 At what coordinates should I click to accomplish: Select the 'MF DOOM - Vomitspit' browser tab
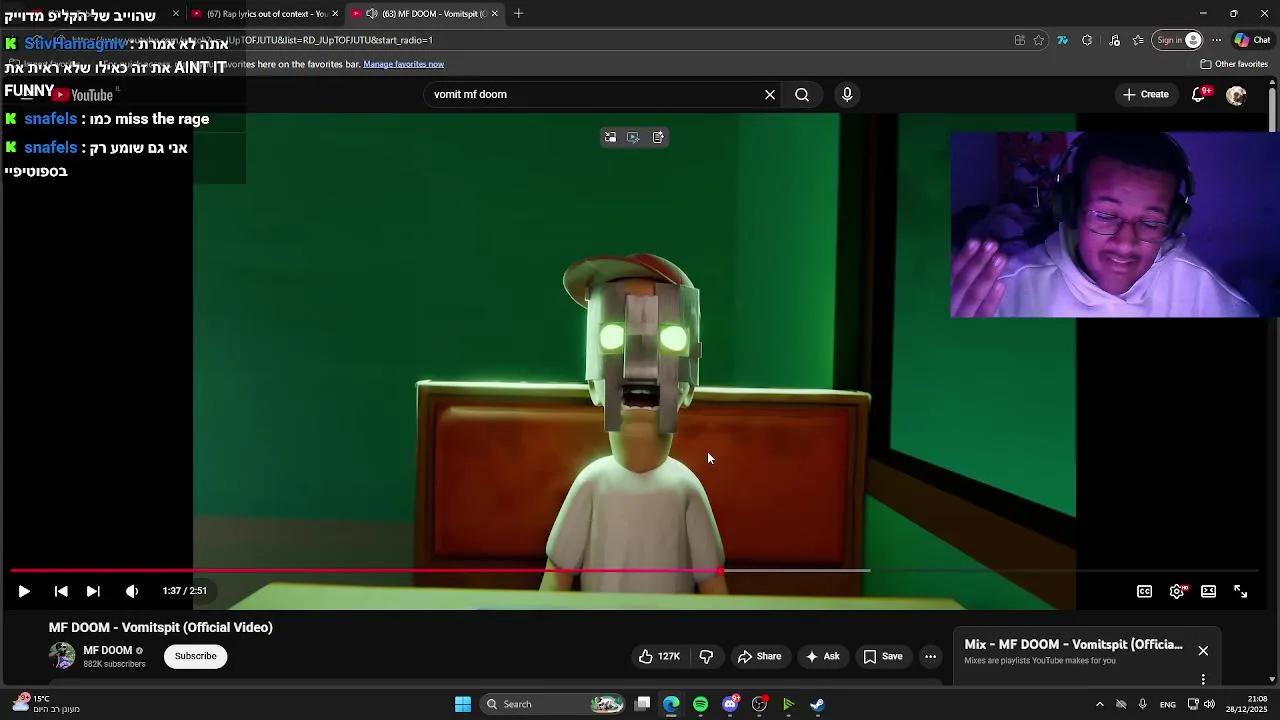coord(426,14)
